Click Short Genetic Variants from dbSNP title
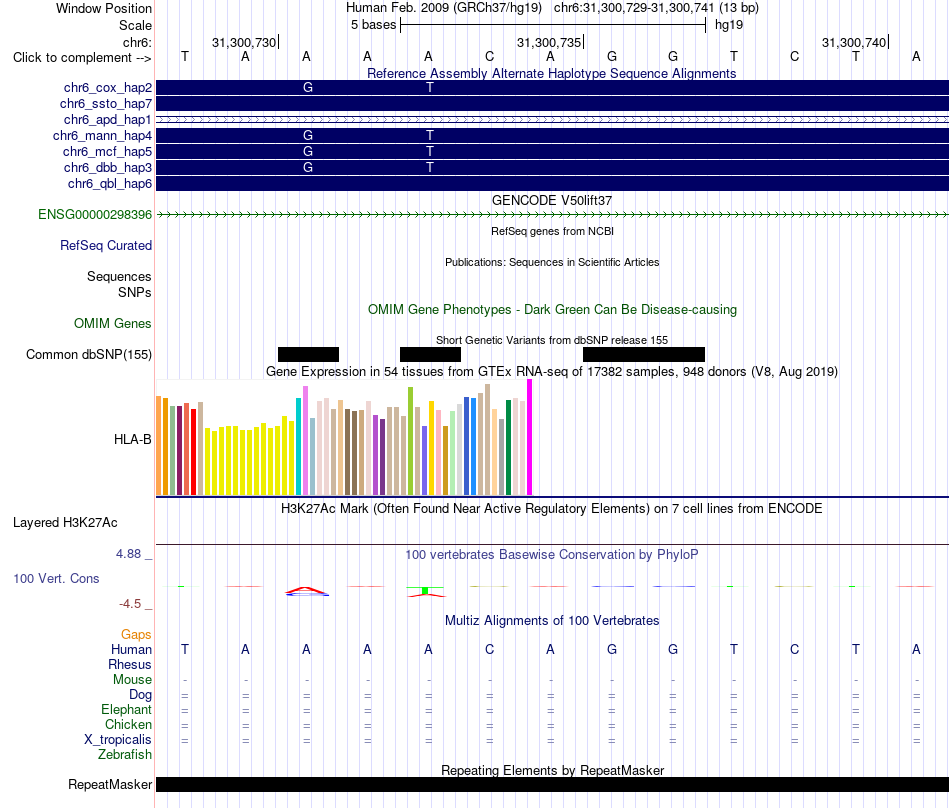Screen dimensions: 950x808 click(x=552, y=340)
